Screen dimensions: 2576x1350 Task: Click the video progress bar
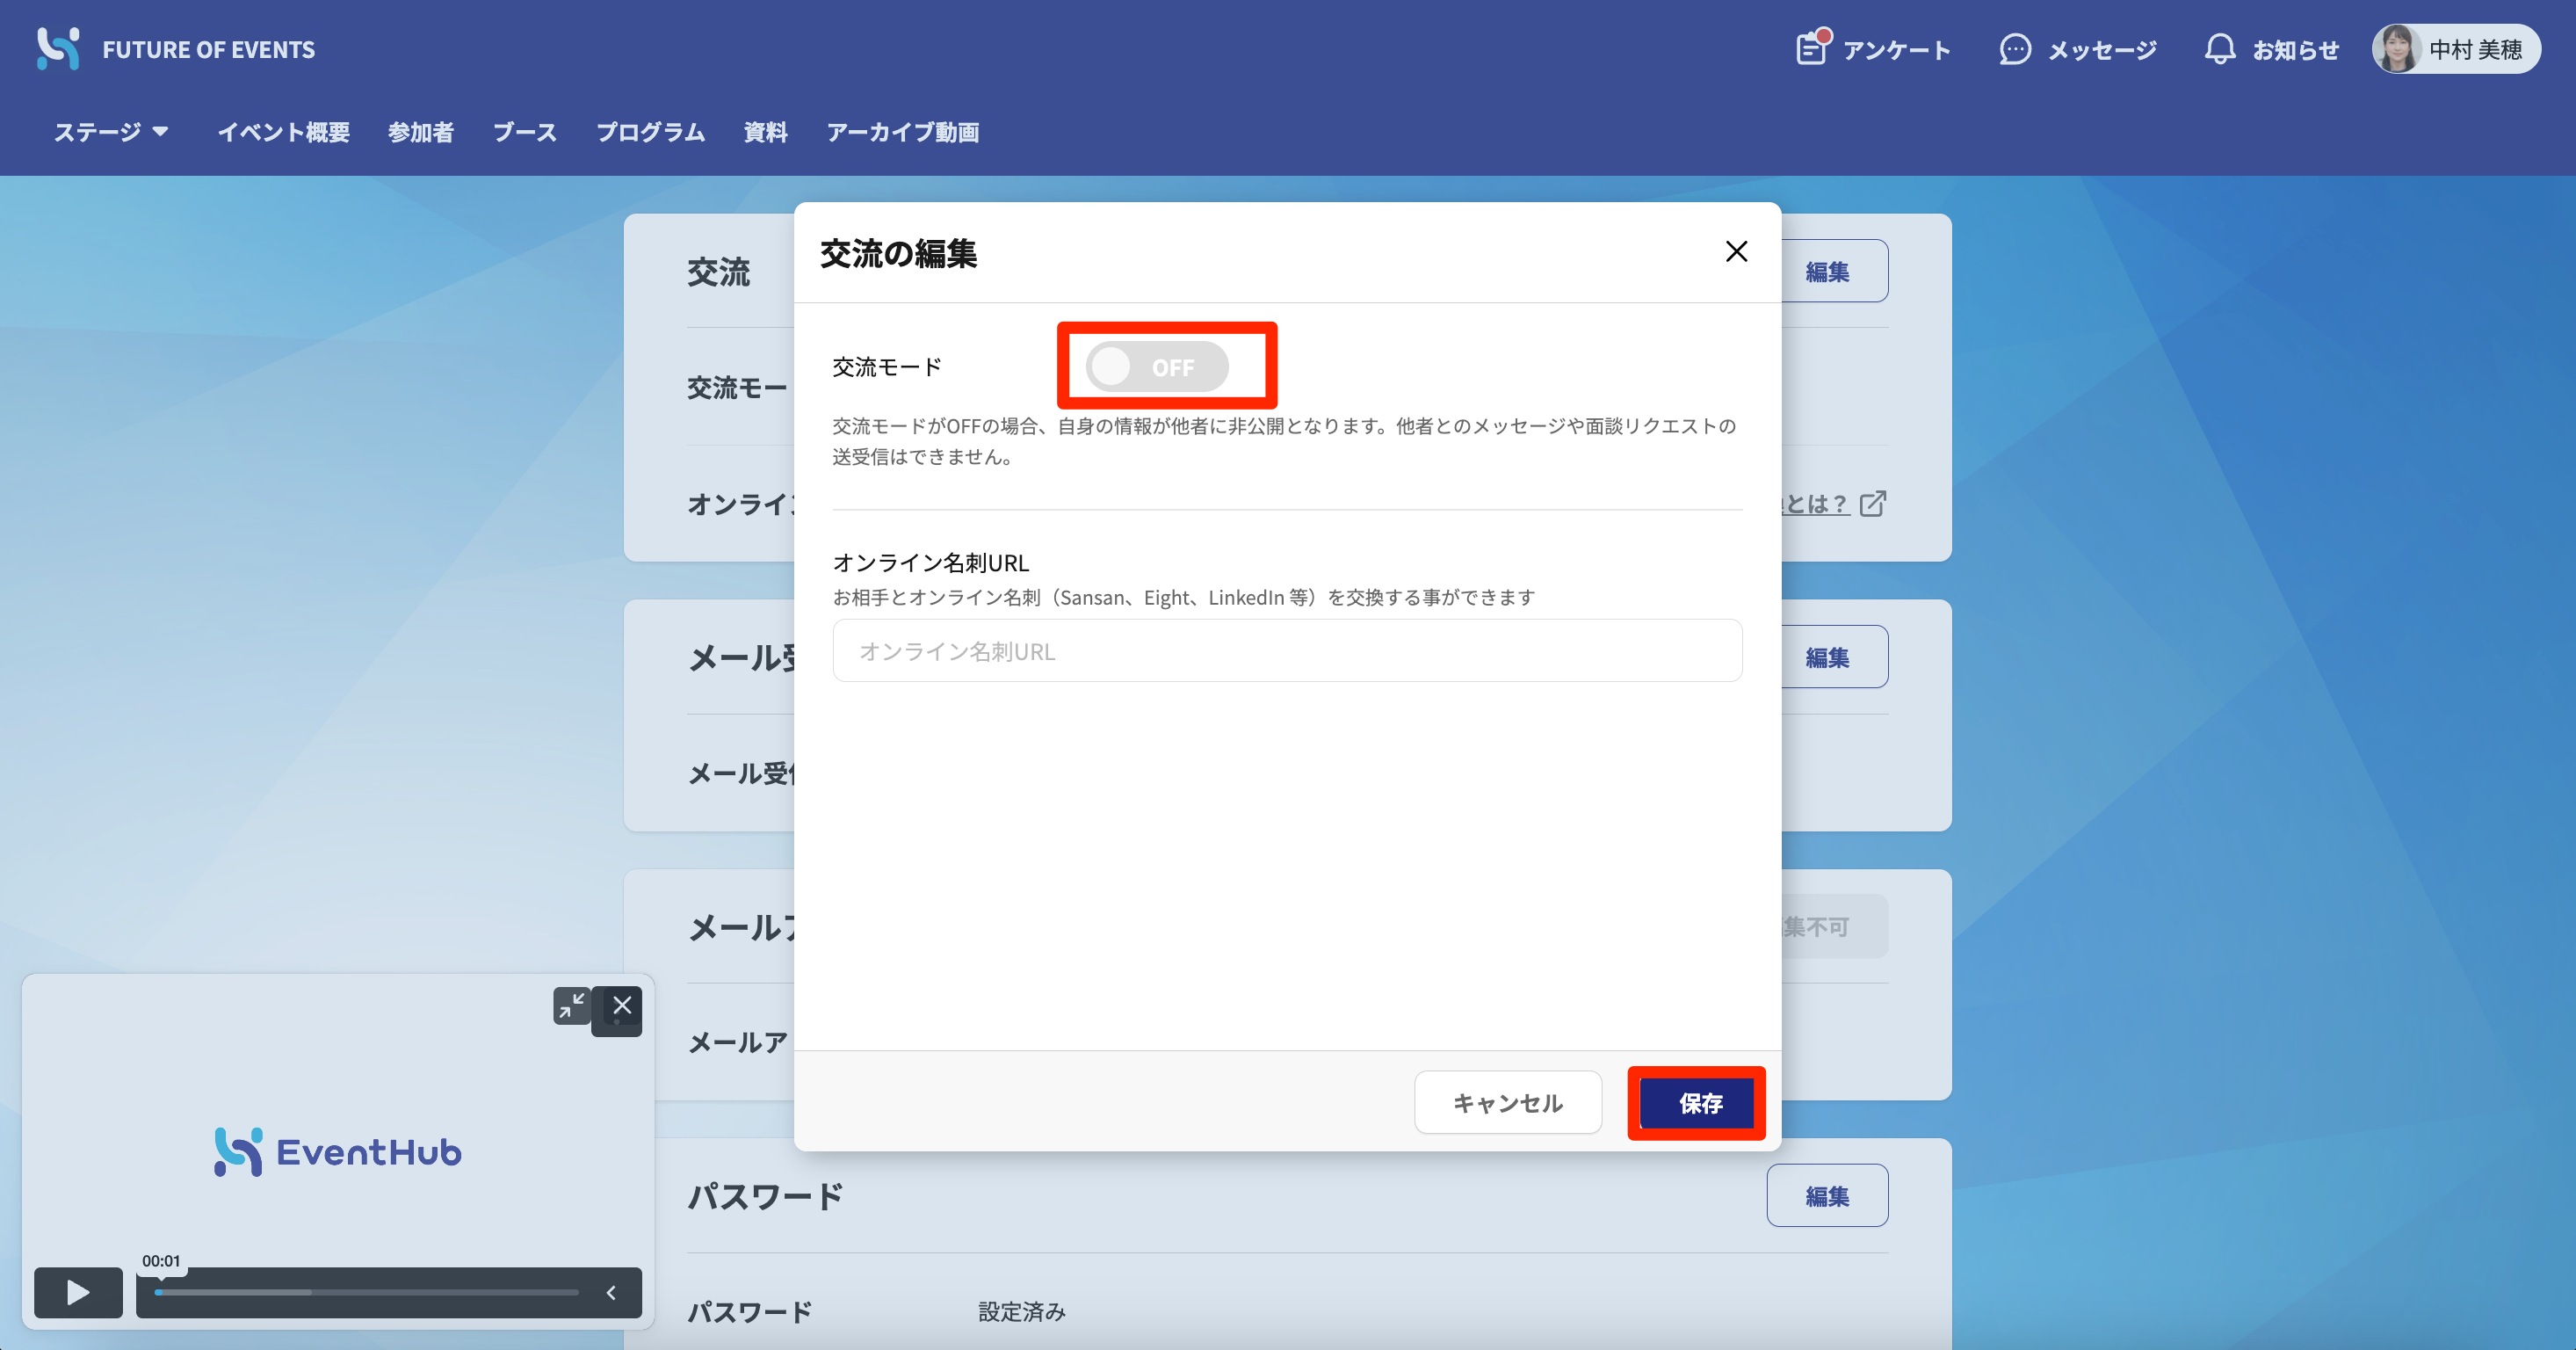coord(367,1293)
